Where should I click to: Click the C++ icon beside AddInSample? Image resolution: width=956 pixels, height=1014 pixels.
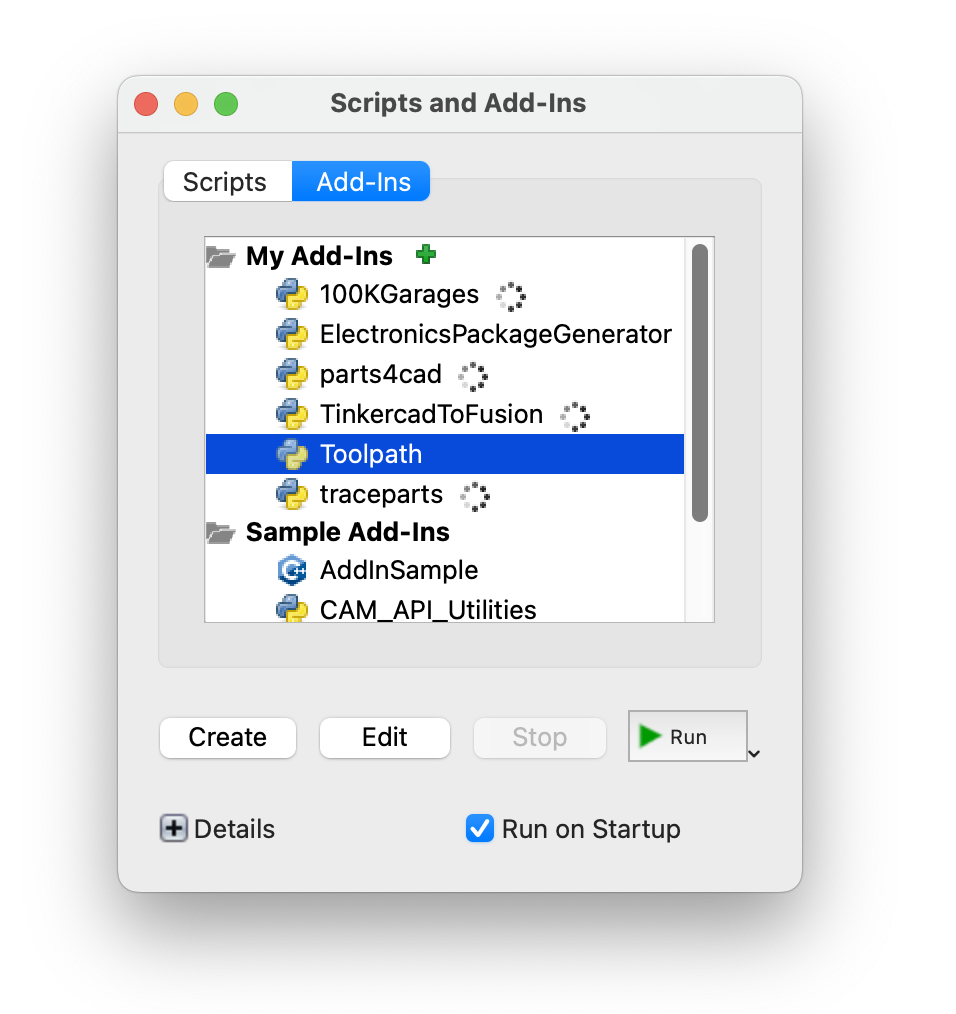click(x=293, y=570)
